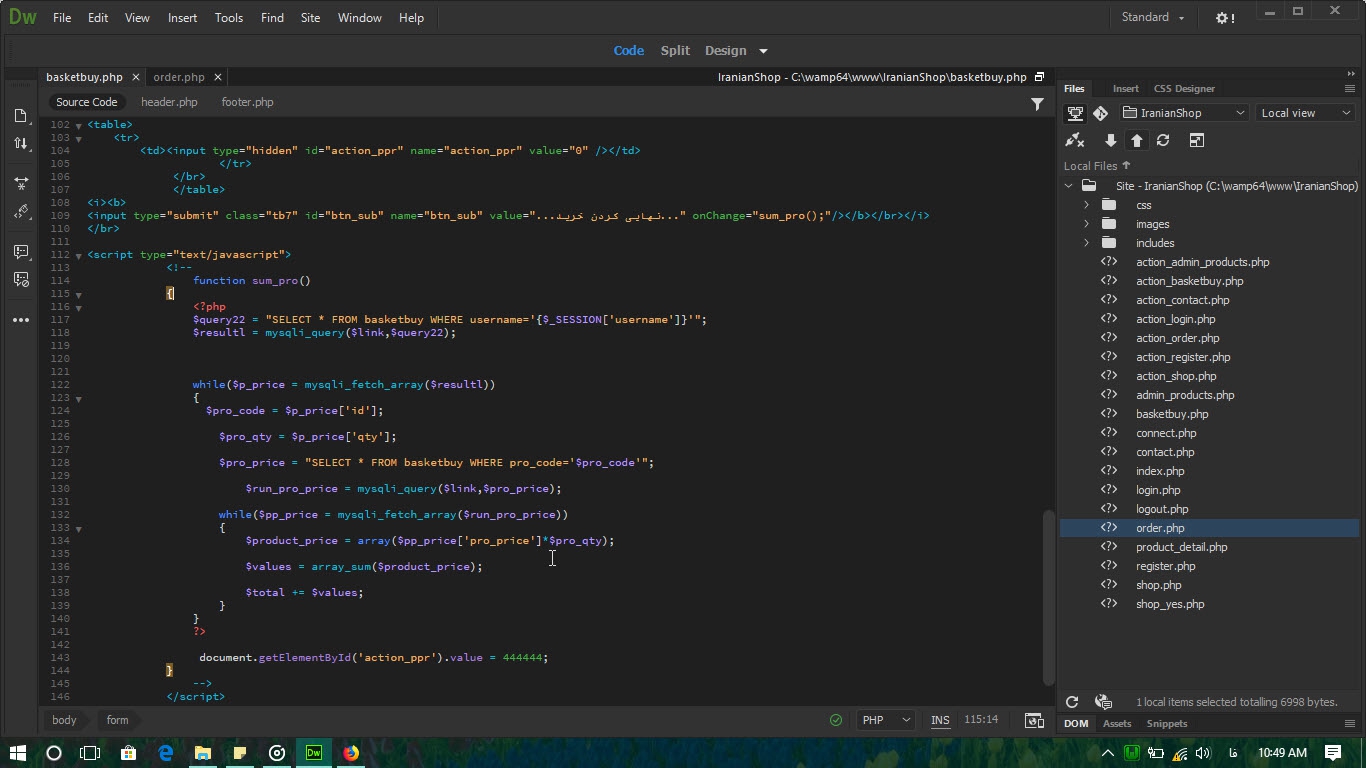Expand css folder in Files tree

pyautogui.click(x=1087, y=205)
